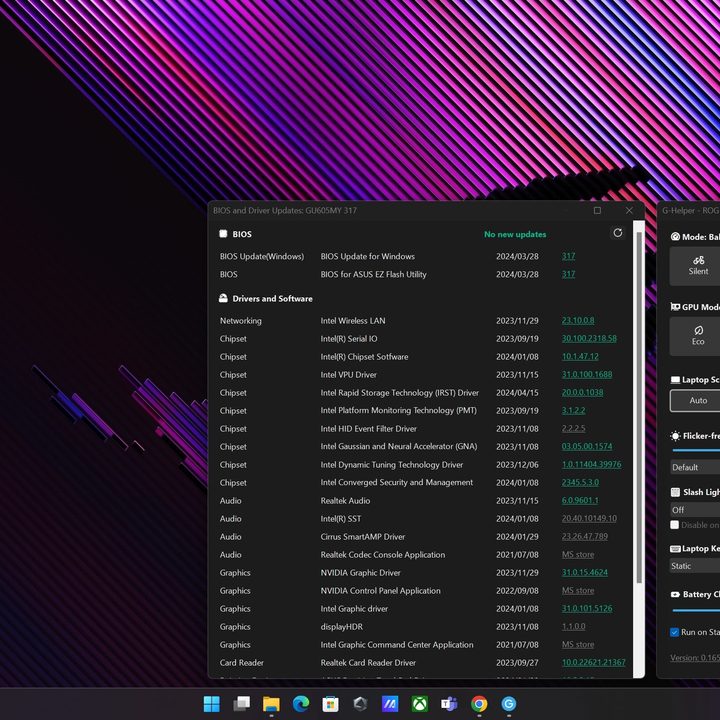720x720 pixels.
Task: Click the Flicker-free sun icon in G-Helper
Action: tap(675, 436)
